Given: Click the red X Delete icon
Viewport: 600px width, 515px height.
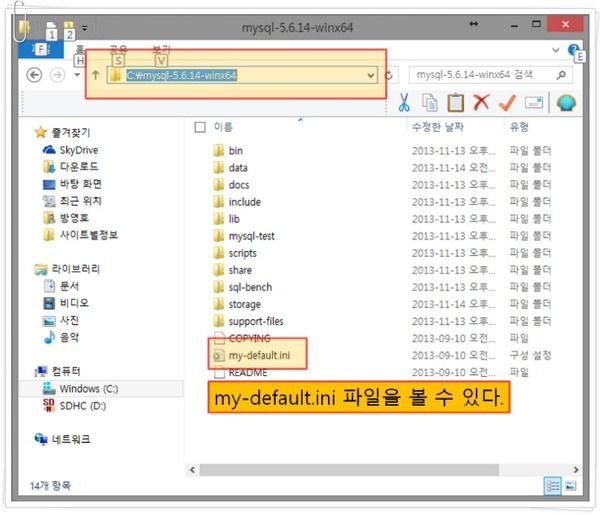Looking at the screenshot, I should coord(481,103).
